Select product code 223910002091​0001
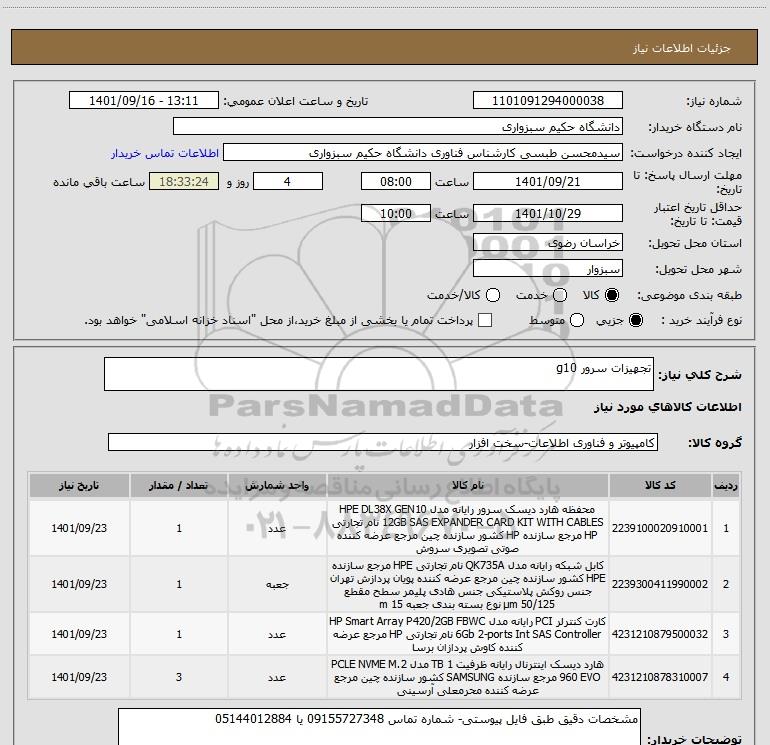The width and height of the screenshot is (770, 745). [660, 528]
